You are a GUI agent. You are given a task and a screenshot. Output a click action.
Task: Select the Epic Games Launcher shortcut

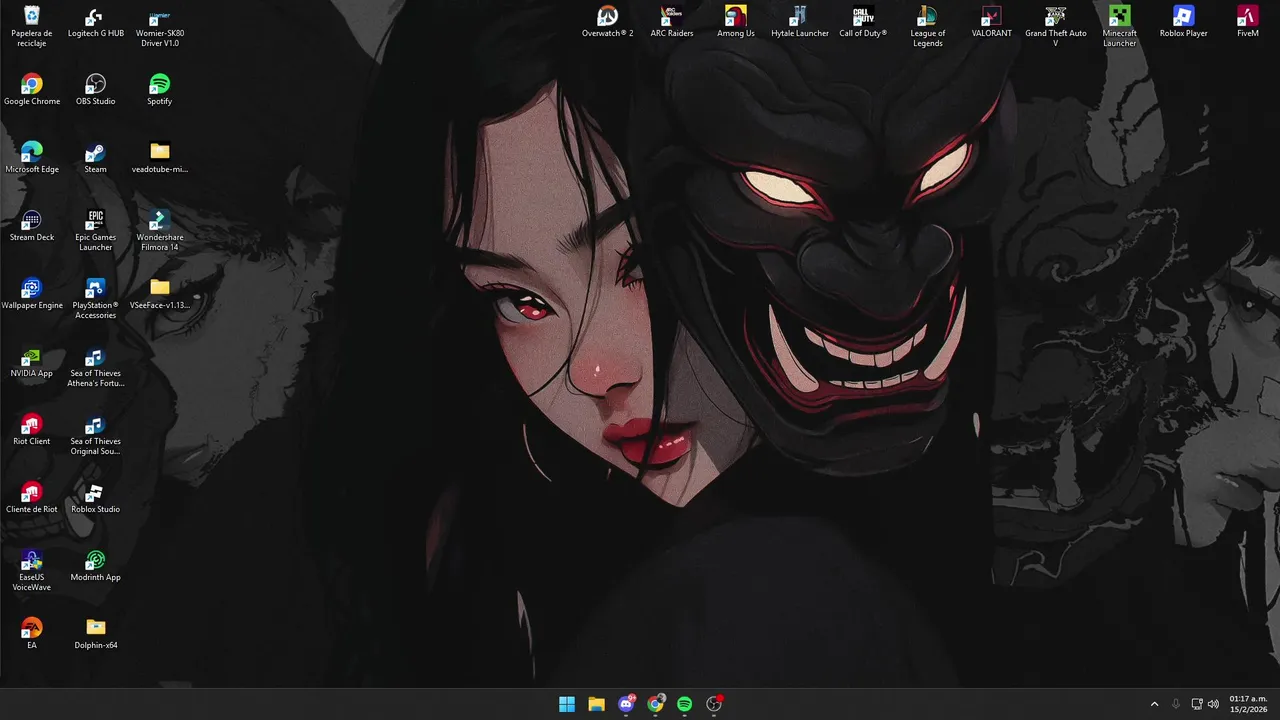(96, 230)
